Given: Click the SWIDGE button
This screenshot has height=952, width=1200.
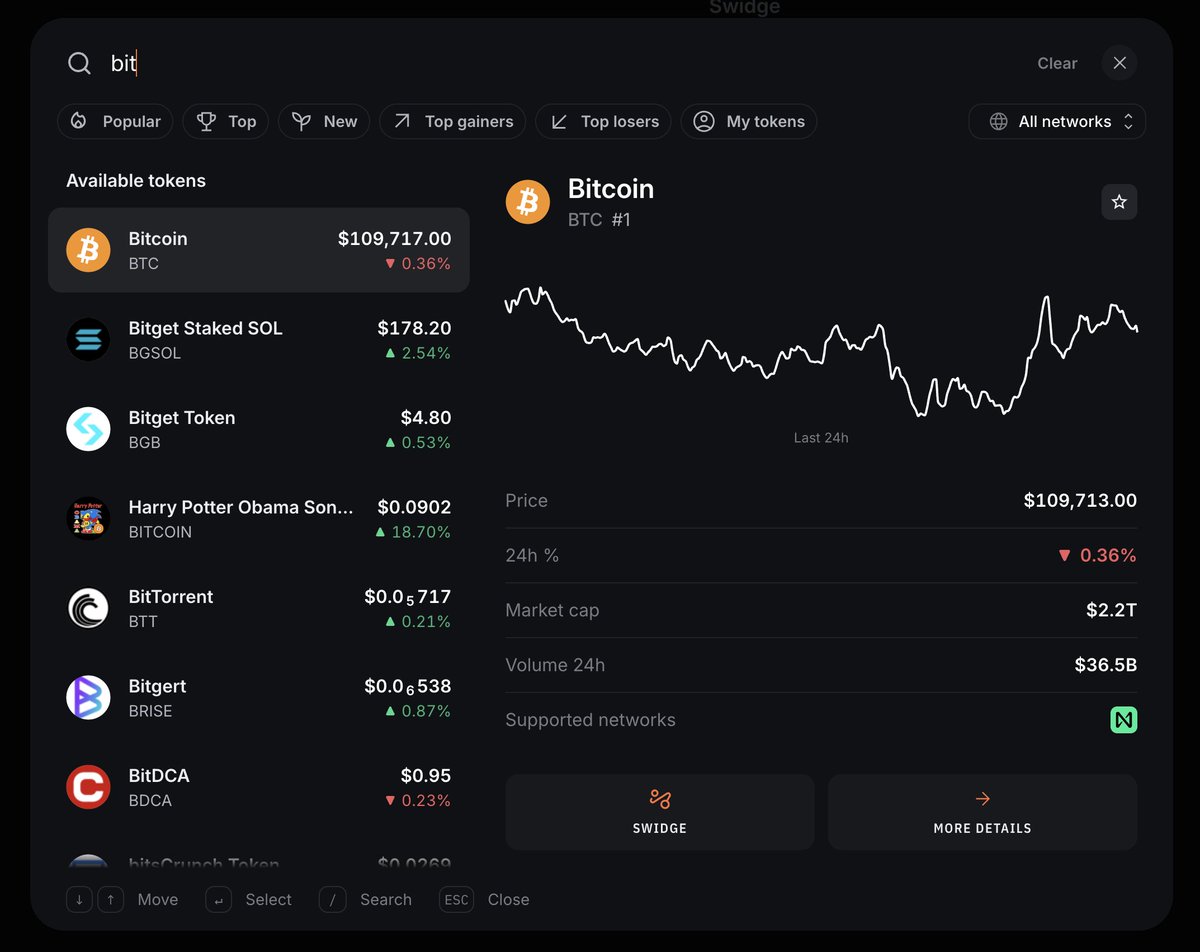Looking at the screenshot, I should (660, 812).
